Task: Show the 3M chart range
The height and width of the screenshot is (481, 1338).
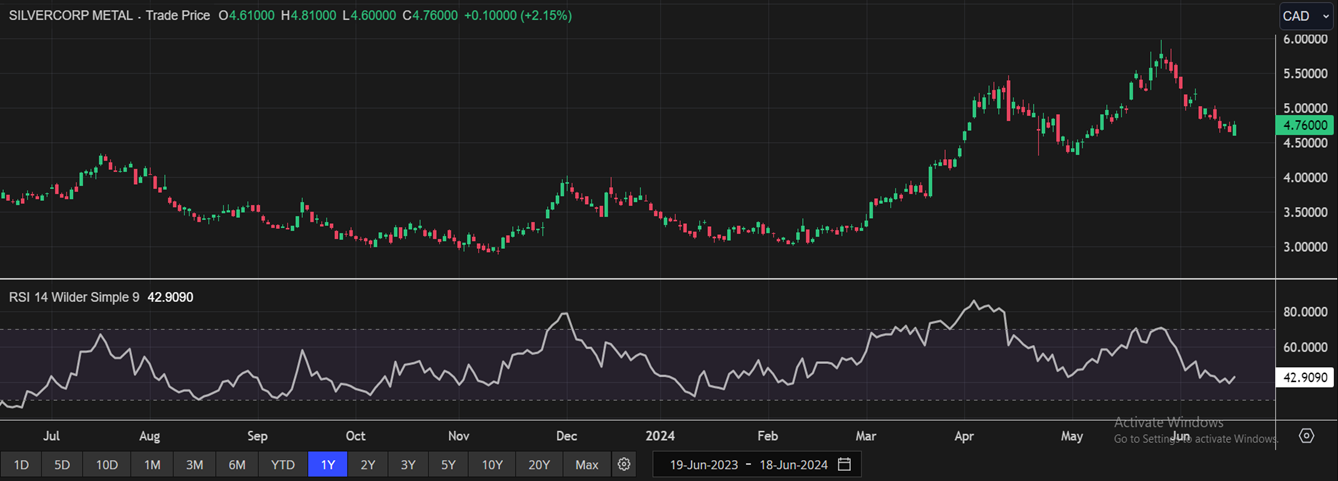Action: point(194,465)
